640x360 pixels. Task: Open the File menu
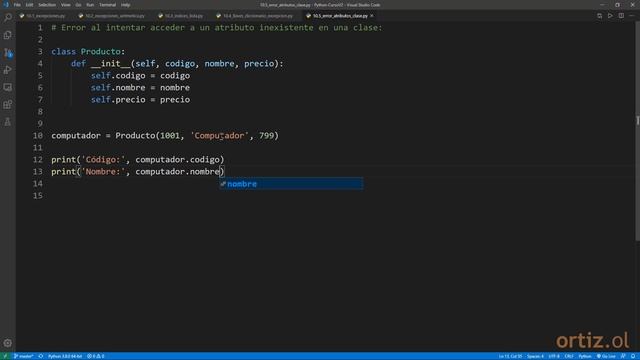click(17, 5)
